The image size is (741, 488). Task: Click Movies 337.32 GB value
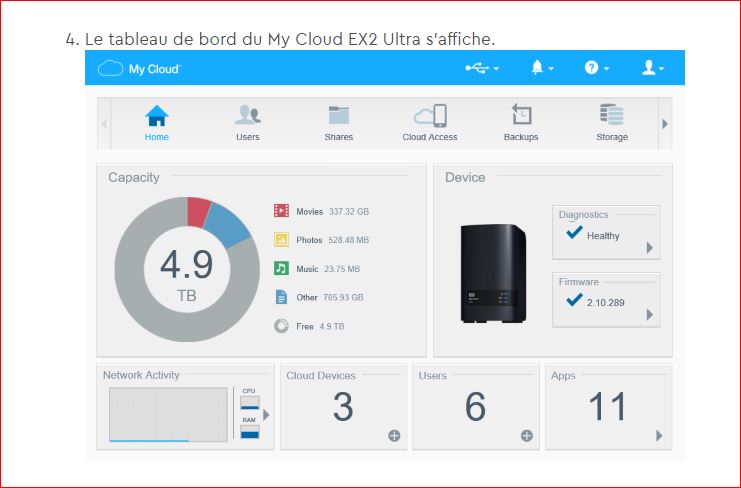click(x=349, y=212)
